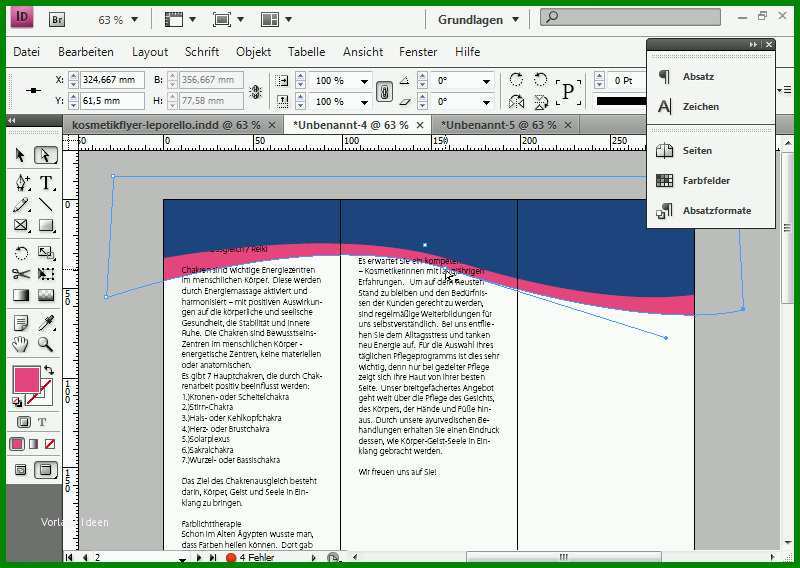Select the Gradient Swatch tool
The height and width of the screenshot is (568, 800).
(21, 295)
